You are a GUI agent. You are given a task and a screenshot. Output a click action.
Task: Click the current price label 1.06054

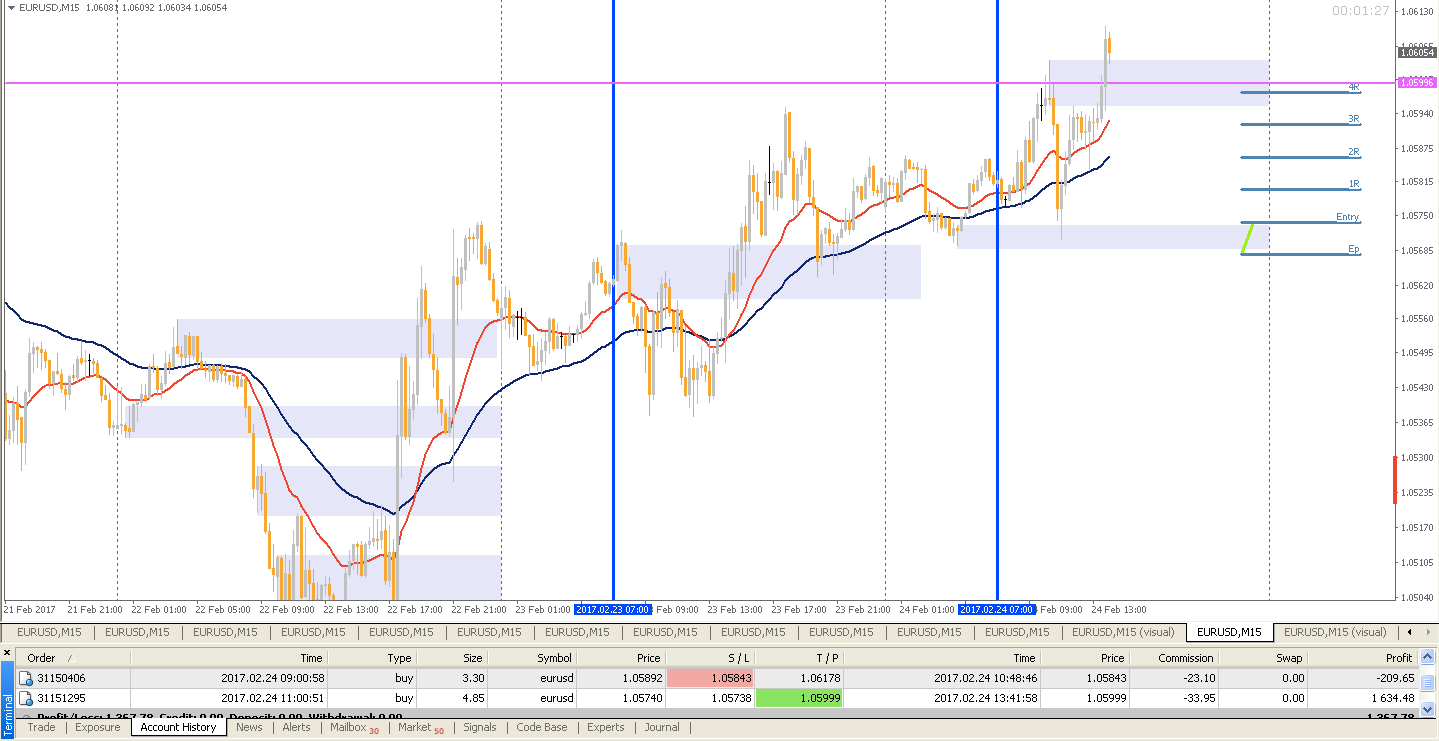pyautogui.click(x=1416, y=53)
